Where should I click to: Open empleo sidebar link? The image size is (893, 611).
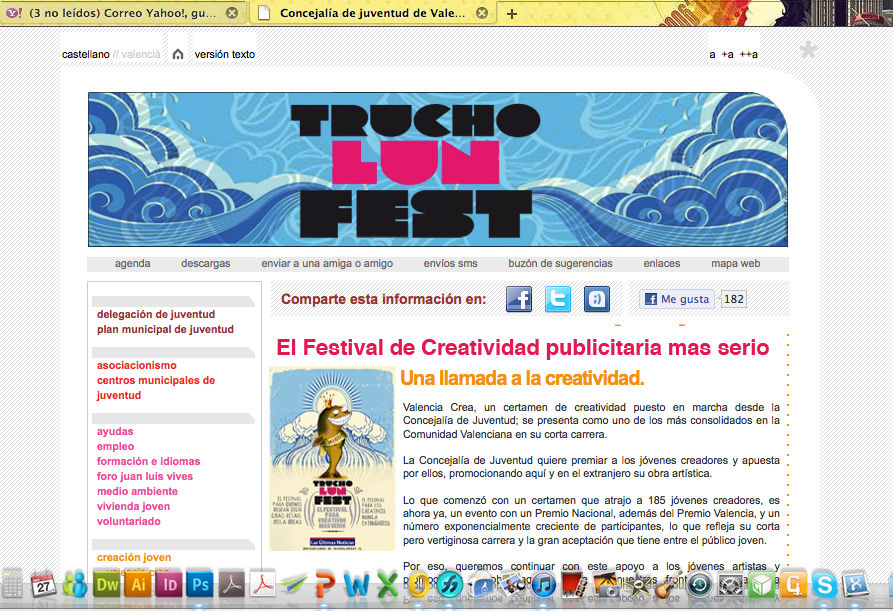(x=116, y=446)
